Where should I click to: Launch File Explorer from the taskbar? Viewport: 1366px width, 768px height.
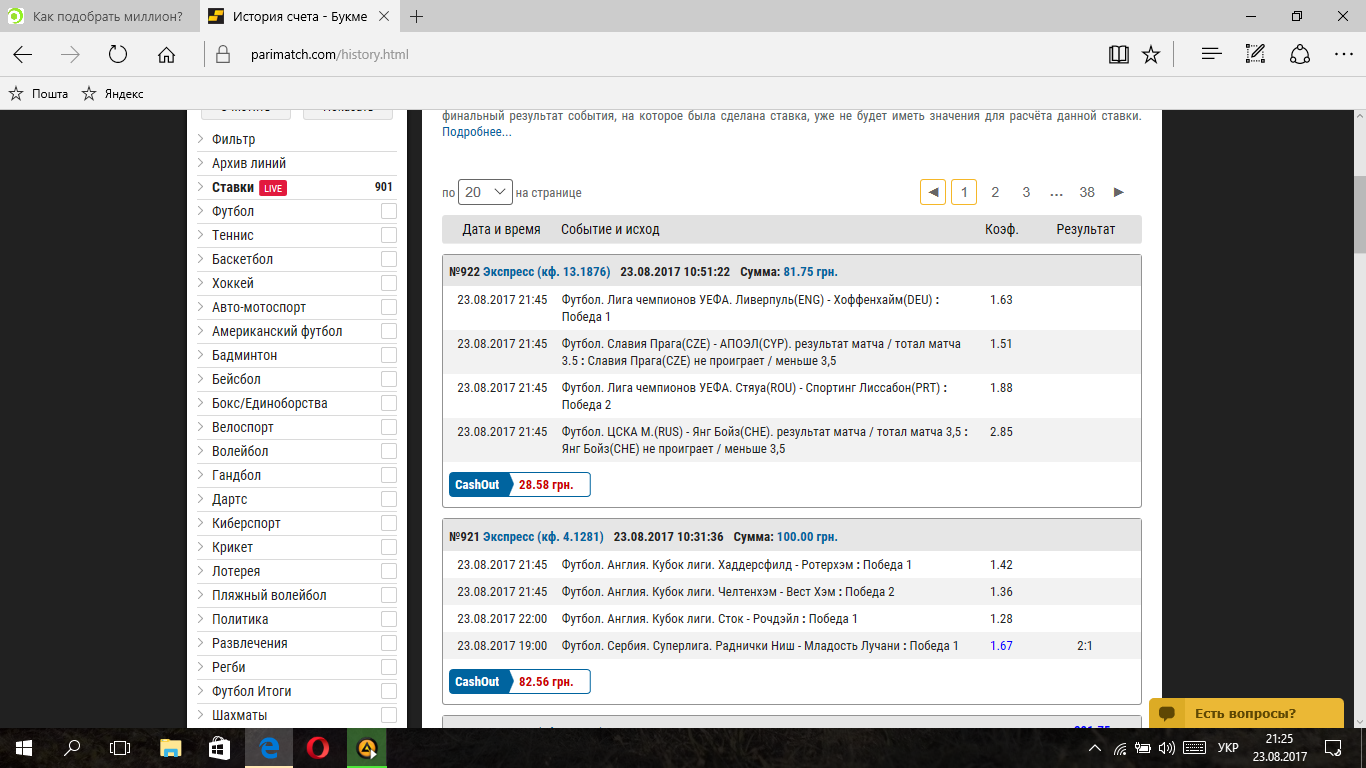pyautogui.click(x=171, y=748)
